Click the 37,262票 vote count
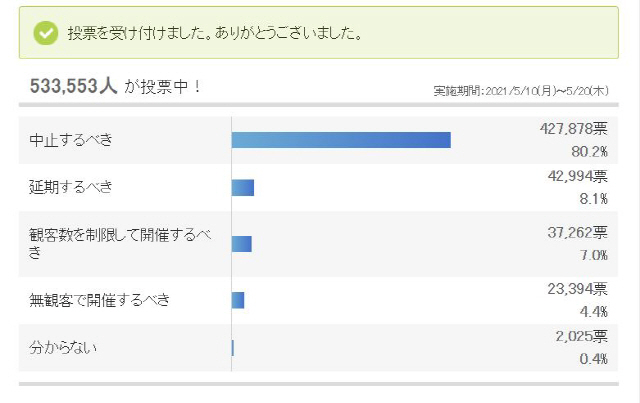 (x=578, y=233)
